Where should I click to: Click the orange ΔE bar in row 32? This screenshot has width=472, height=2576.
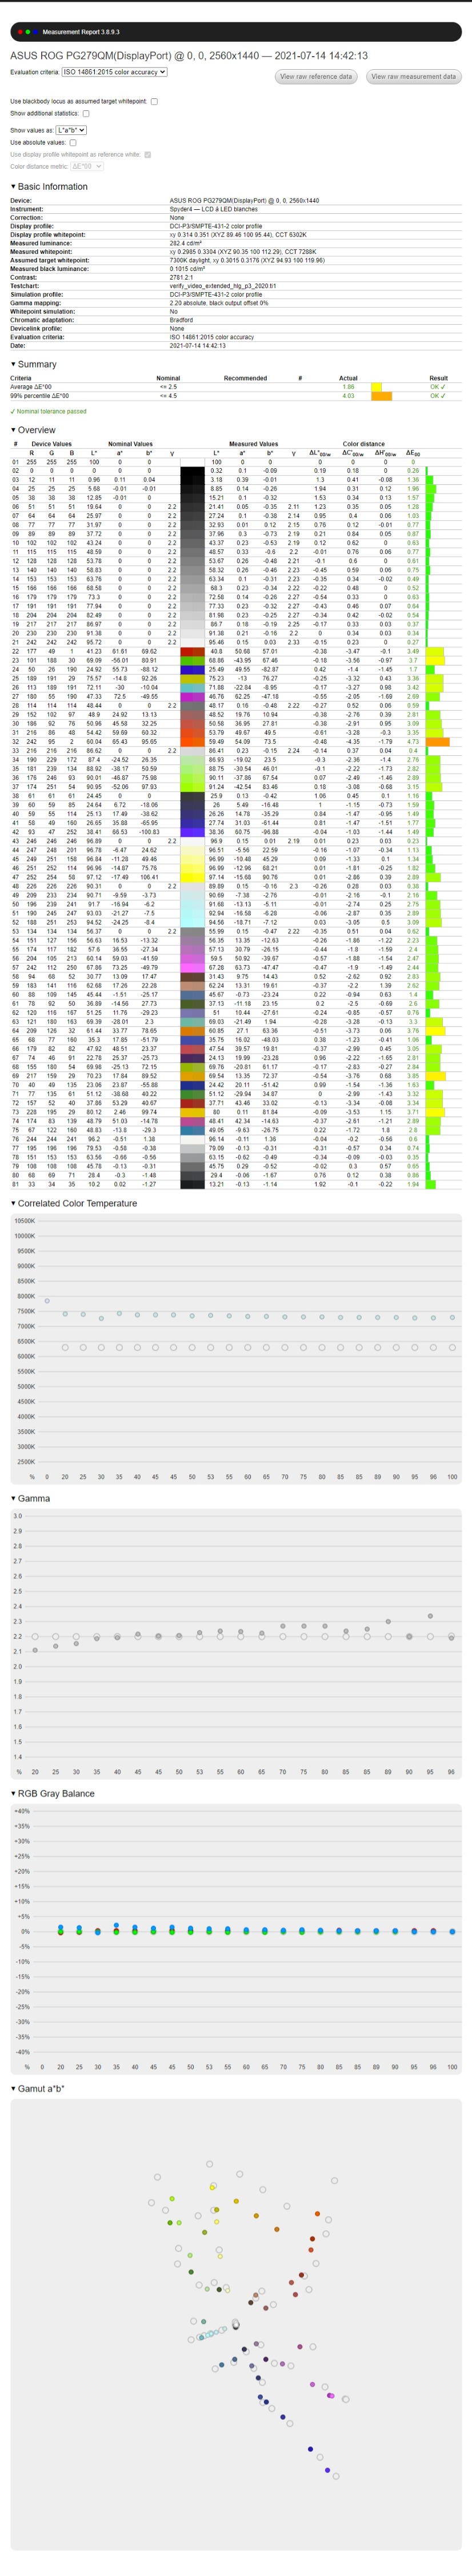point(438,741)
